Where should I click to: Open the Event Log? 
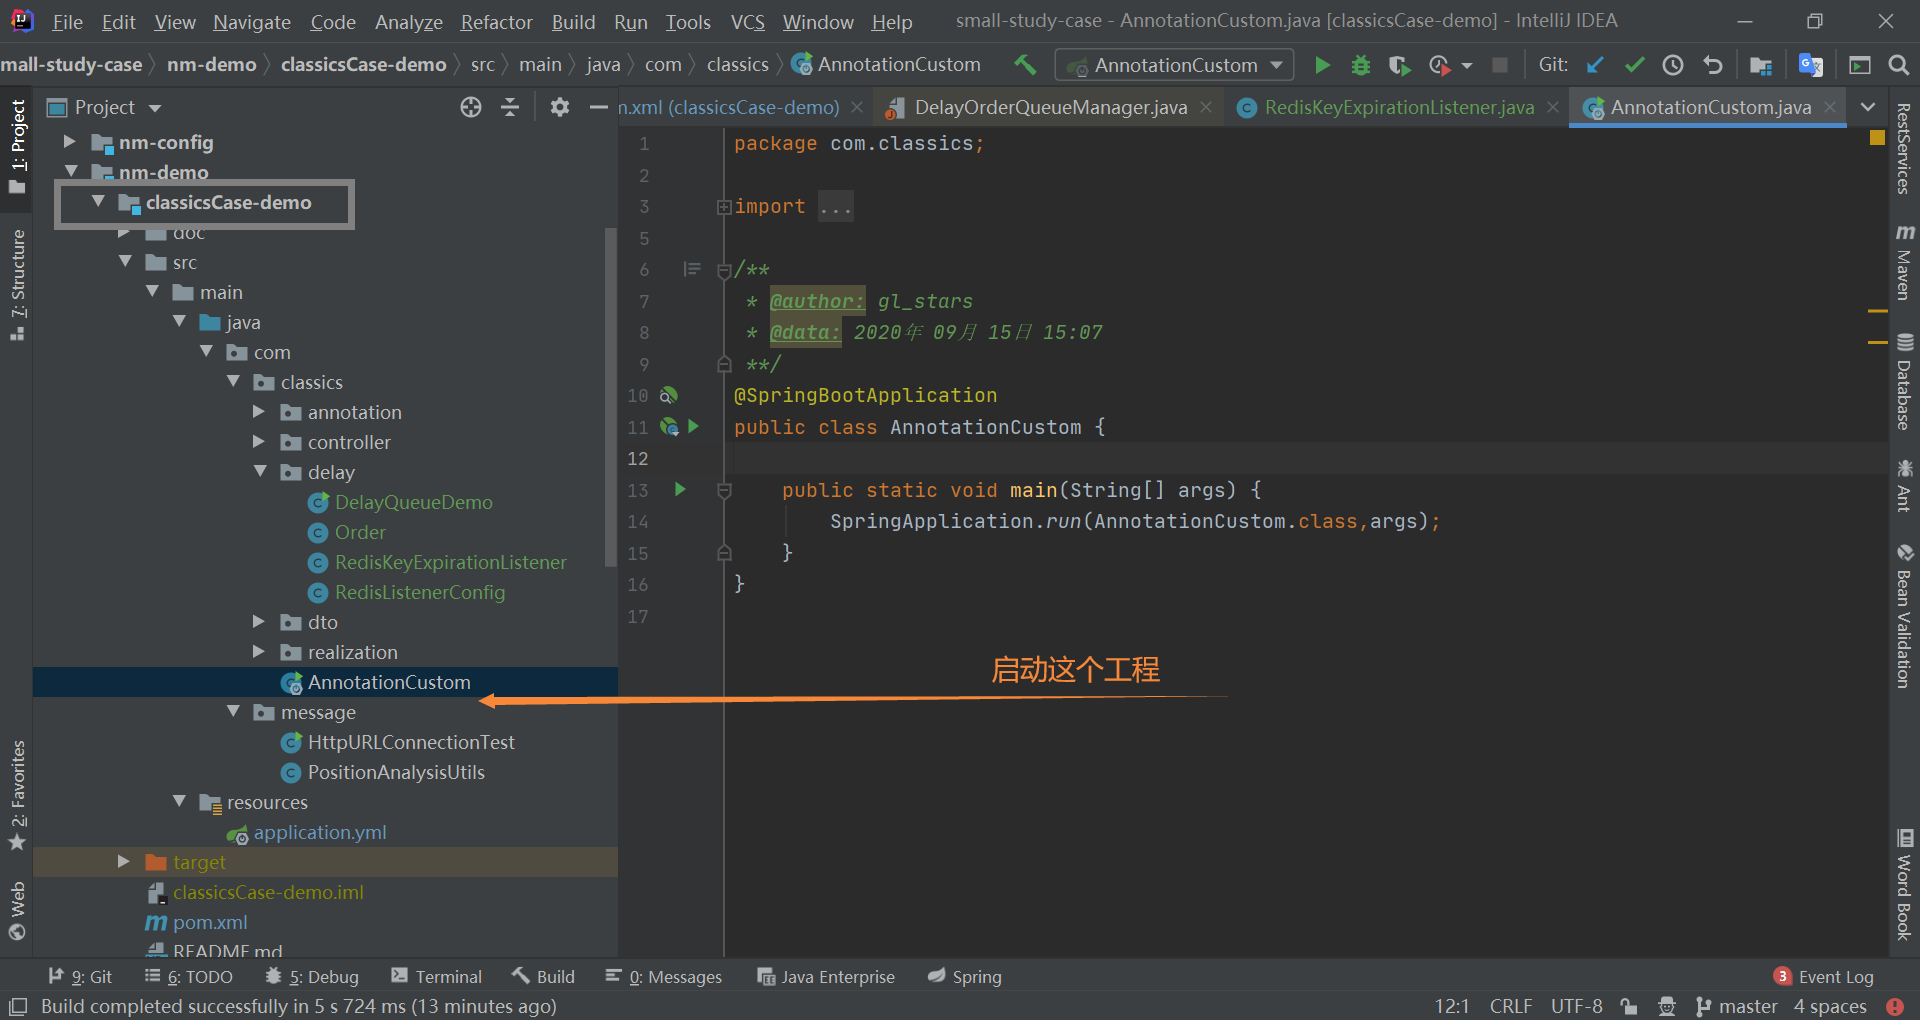point(1824,976)
